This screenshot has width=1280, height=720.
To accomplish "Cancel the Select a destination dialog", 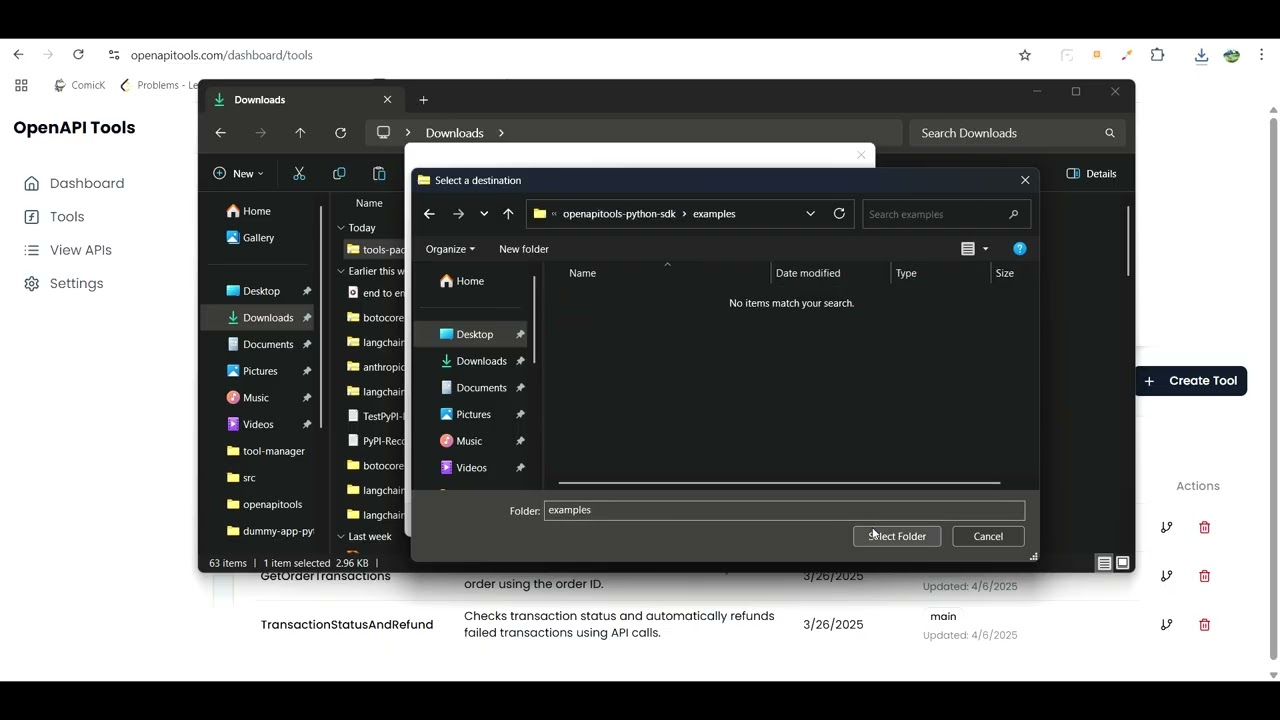I will (988, 536).
